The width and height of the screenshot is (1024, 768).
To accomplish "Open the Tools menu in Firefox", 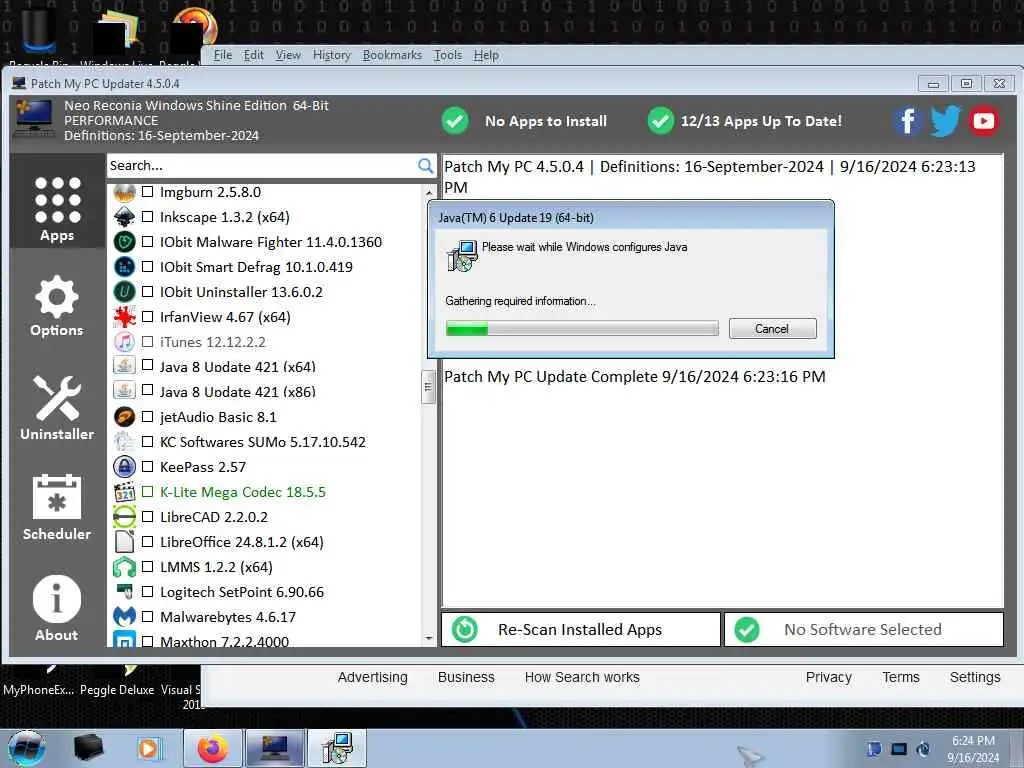I will tap(448, 55).
